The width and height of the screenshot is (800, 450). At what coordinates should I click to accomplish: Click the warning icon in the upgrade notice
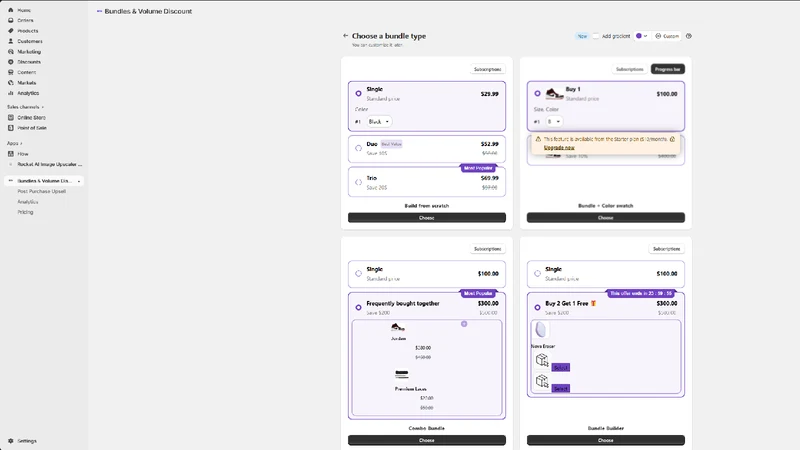(x=538, y=139)
